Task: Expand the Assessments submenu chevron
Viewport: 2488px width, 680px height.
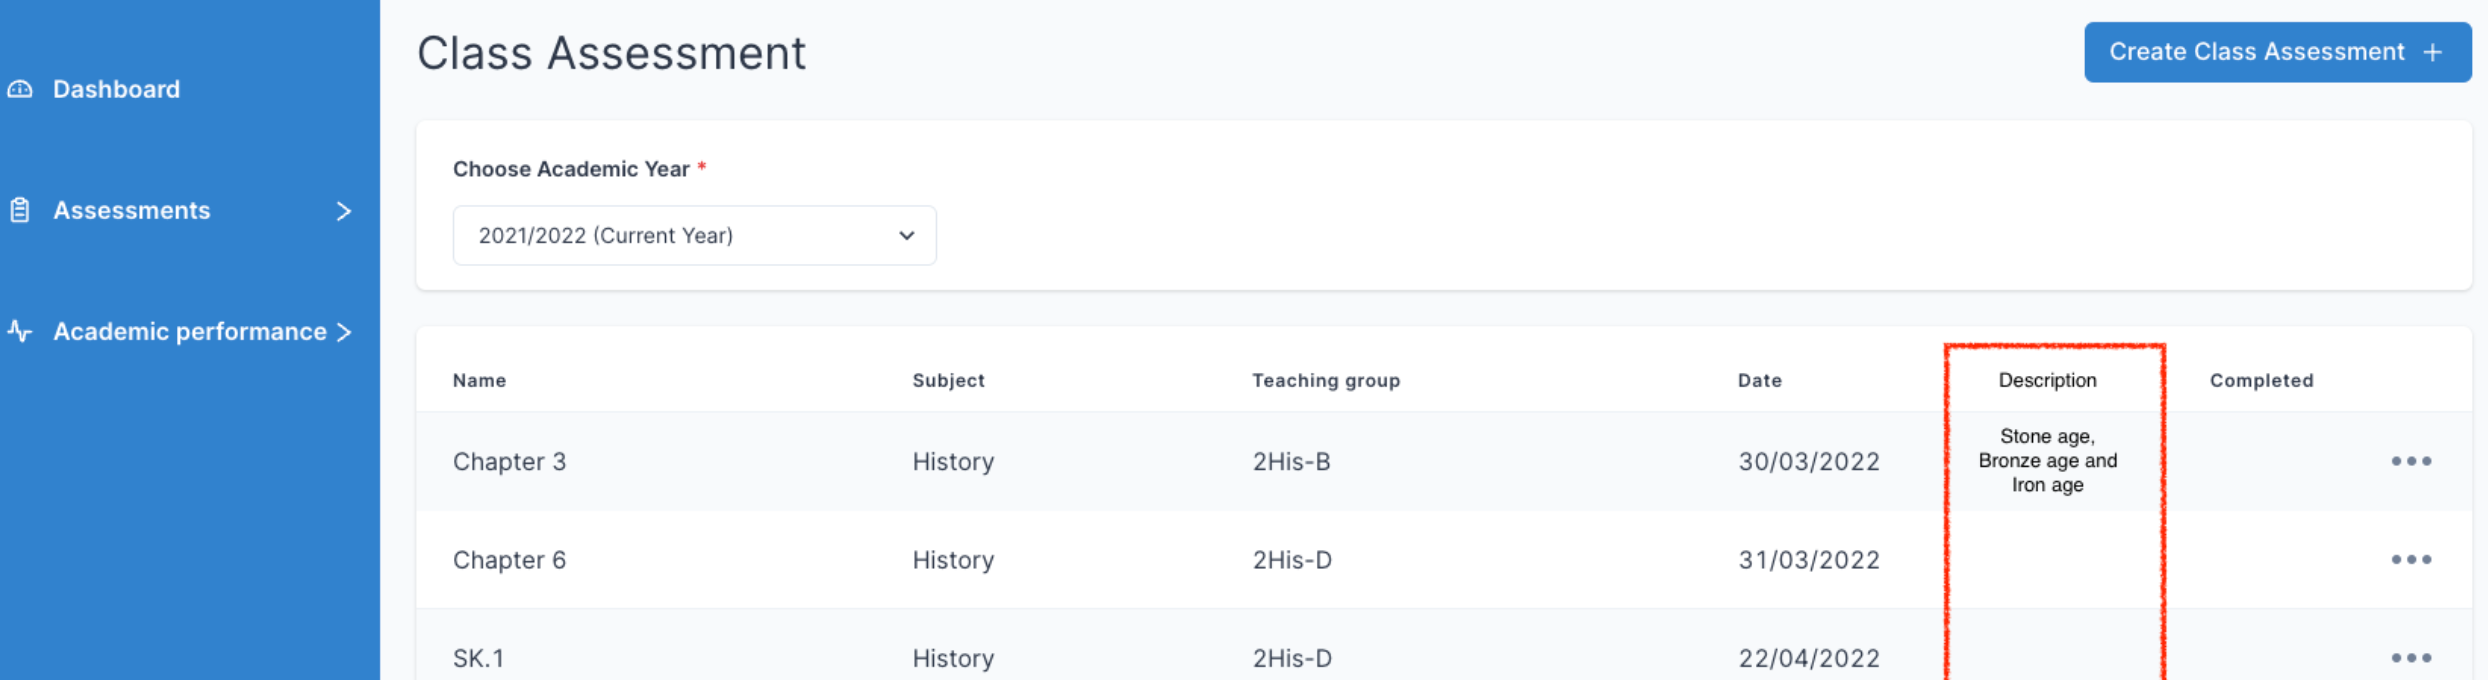Action: pos(344,211)
